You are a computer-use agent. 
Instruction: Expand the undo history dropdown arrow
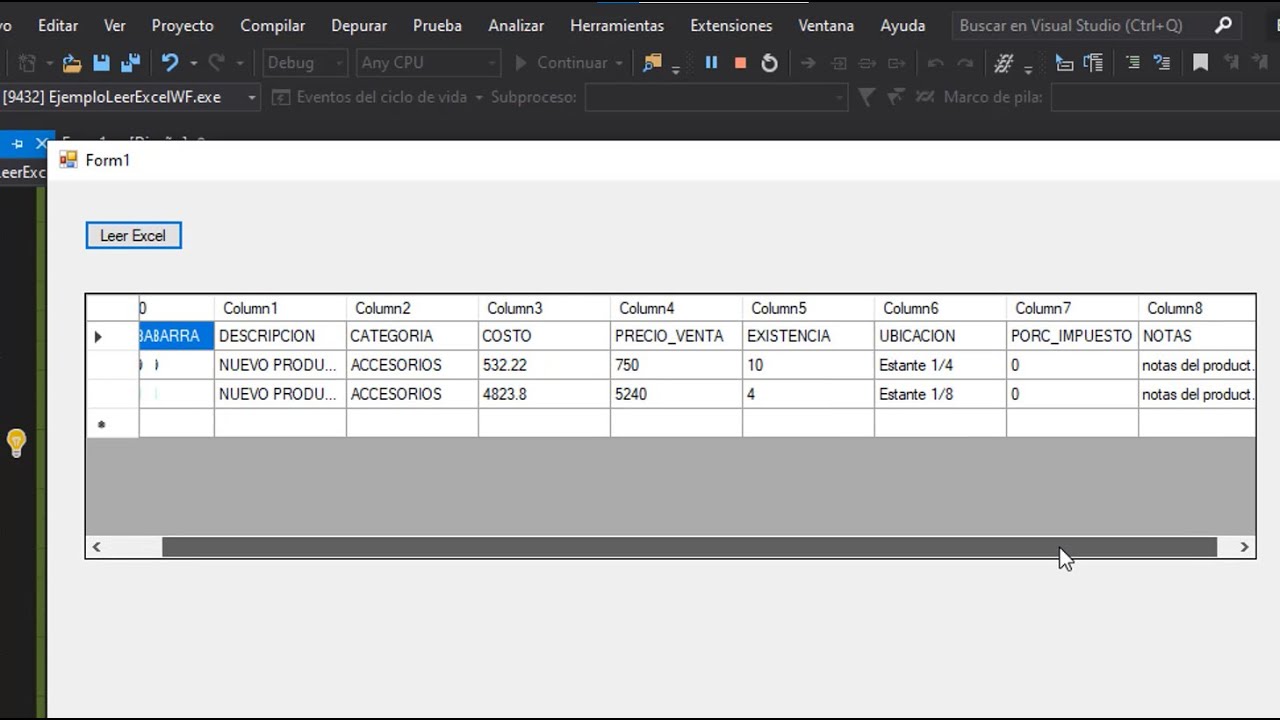[193, 63]
